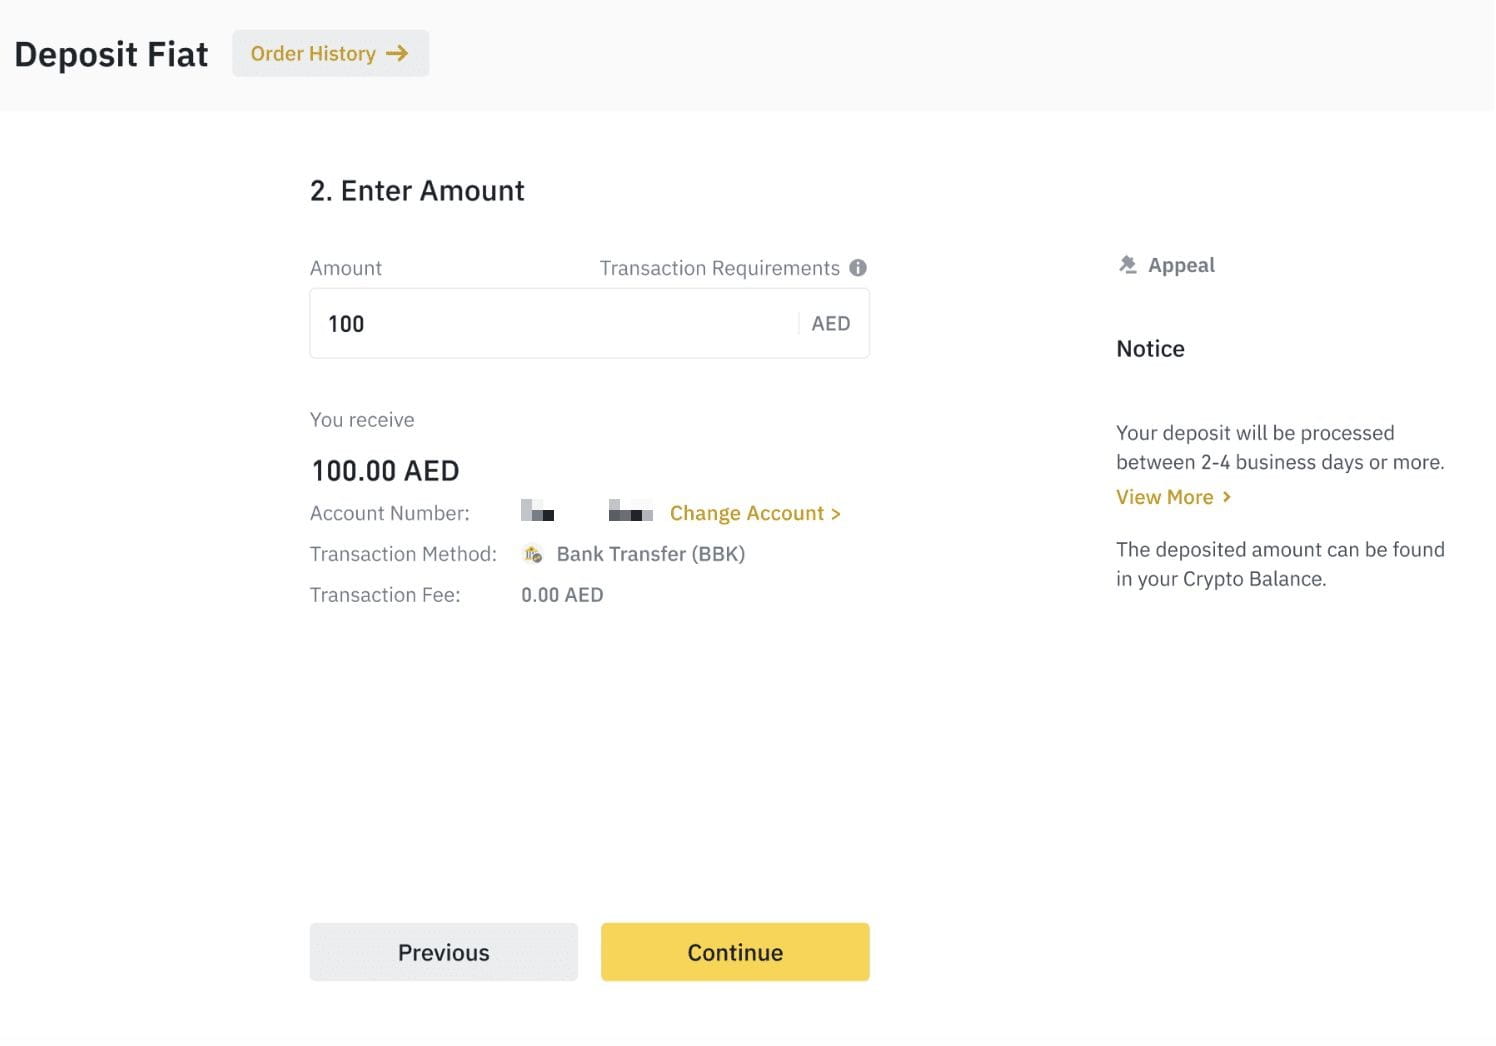Image resolution: width=1496 pixels, height=1046 pixels.
Task: Click the arrow icon in Order History
Action: (x=398, y=54)
